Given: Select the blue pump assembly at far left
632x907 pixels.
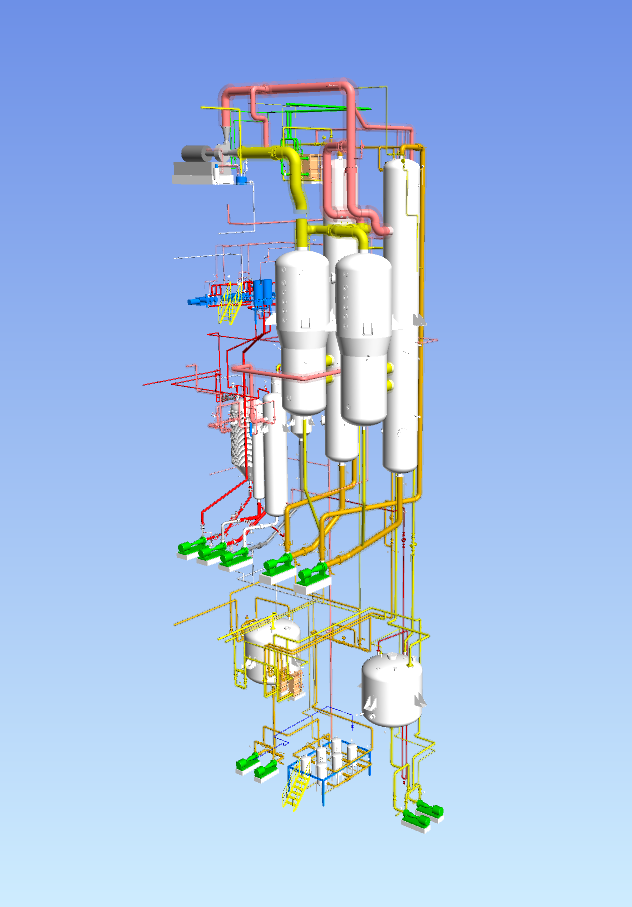Looking at the screenshot, I should tap(201, 301).
